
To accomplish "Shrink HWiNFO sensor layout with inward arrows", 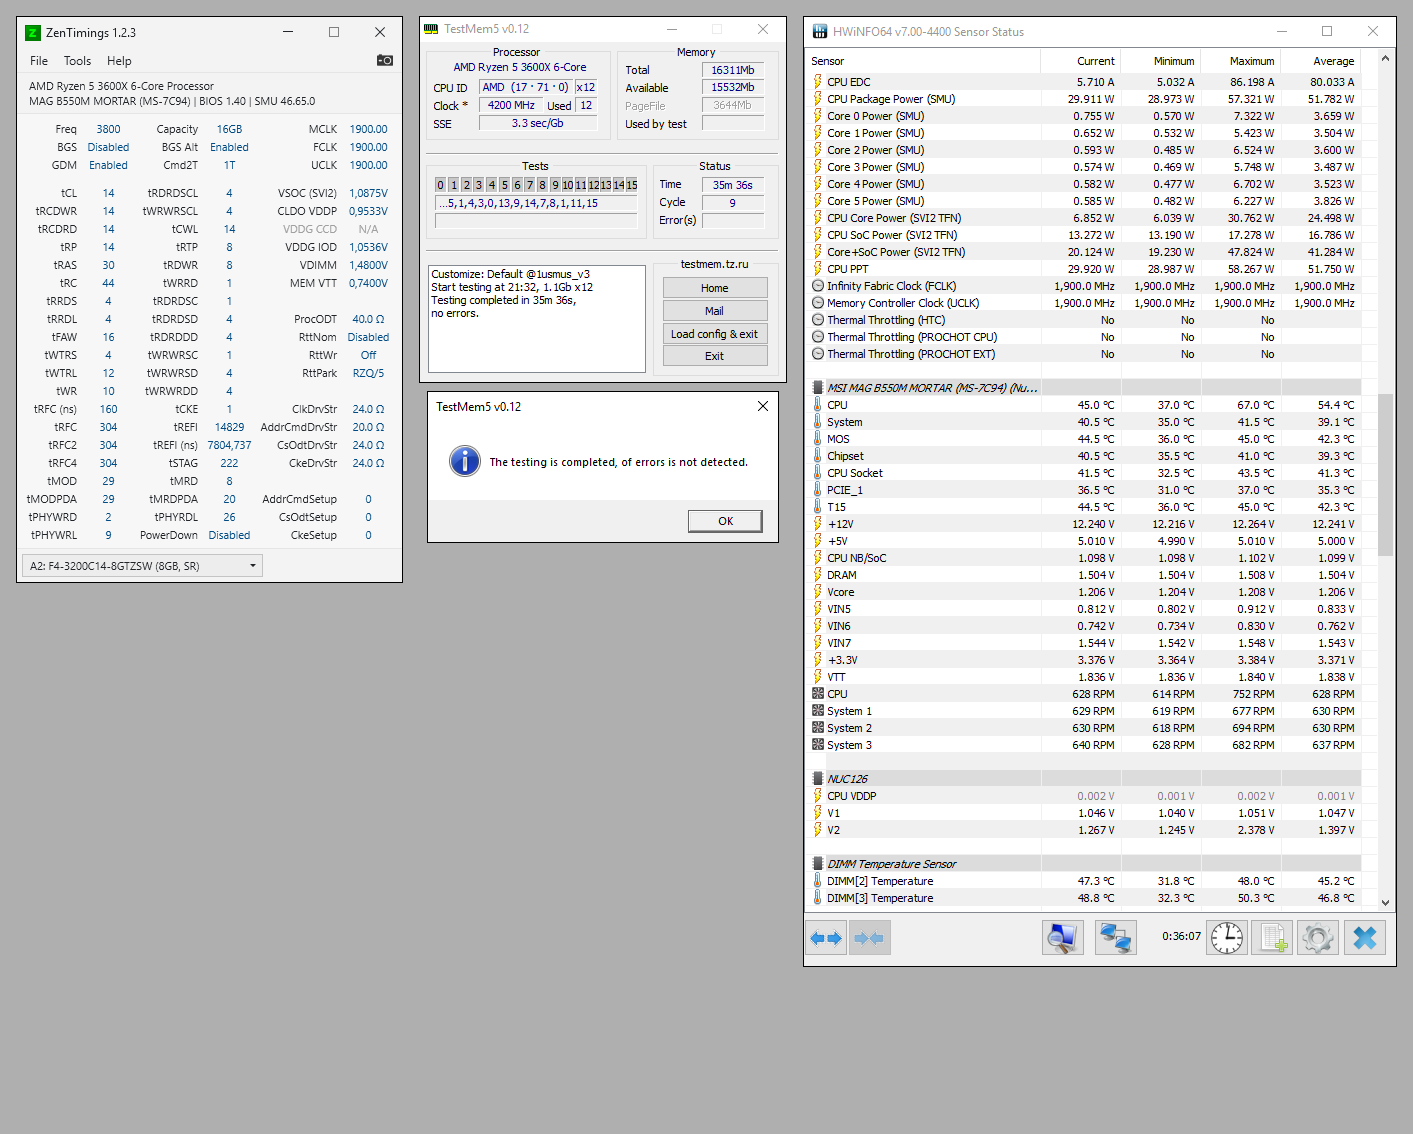I will tap(870, 938).
